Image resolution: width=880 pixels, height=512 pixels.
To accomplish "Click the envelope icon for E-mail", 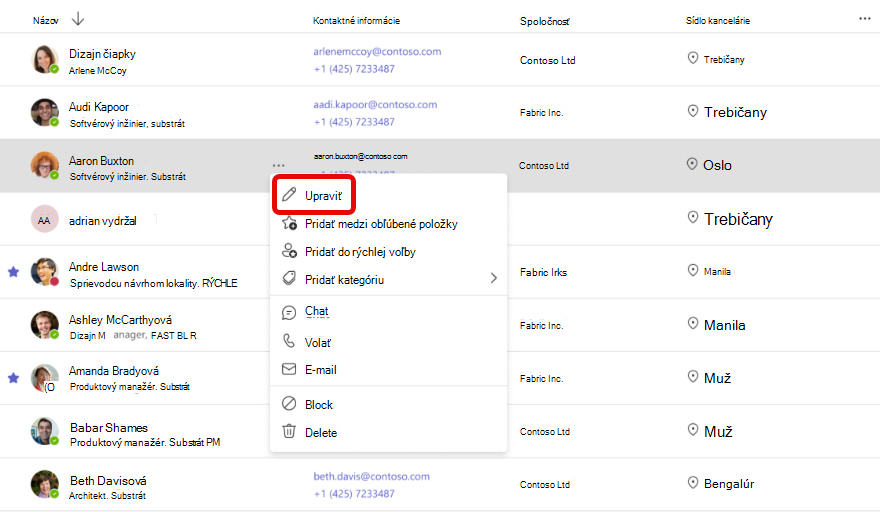I will pos(288,369).
